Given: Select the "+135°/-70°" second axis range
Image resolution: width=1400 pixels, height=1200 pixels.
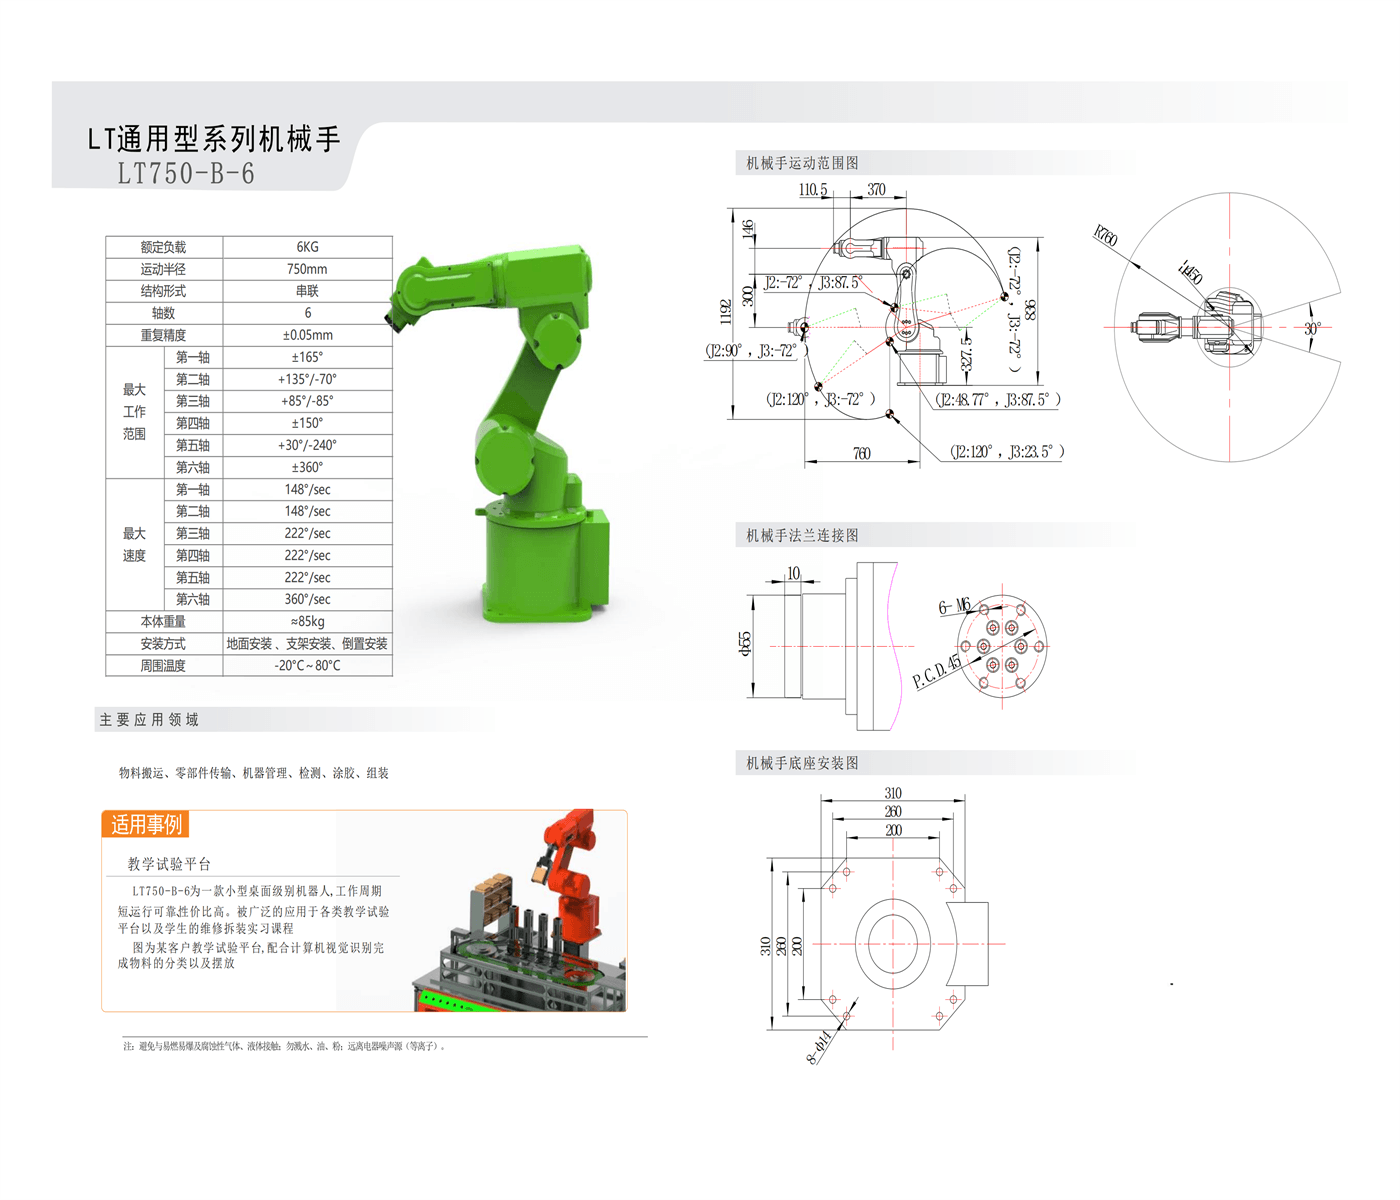Looking at the screenshot, I should [307, 379].
